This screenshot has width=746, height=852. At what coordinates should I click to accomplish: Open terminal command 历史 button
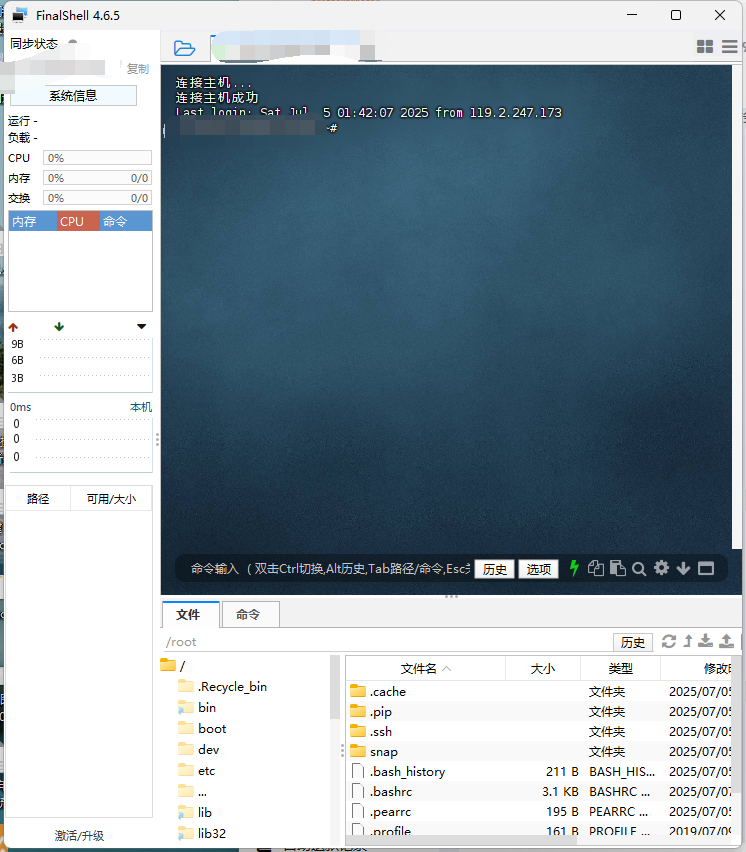(x=494, y=569)
